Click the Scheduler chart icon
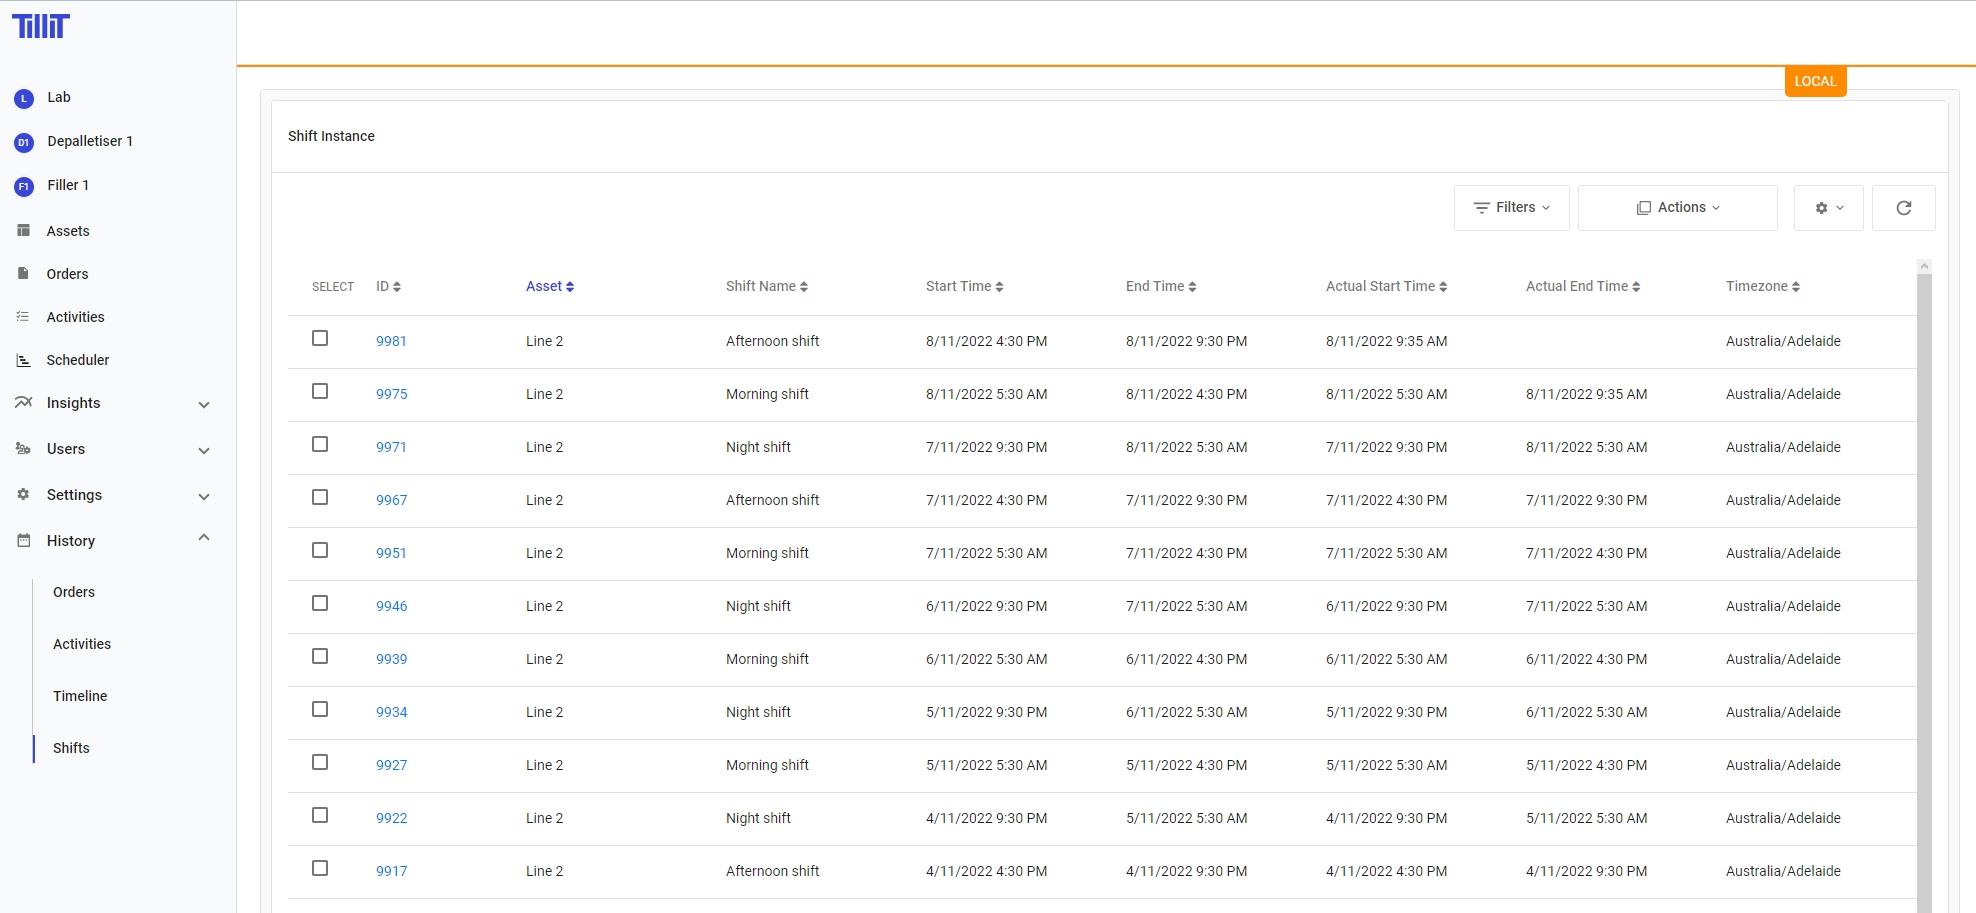 (23, 360)
